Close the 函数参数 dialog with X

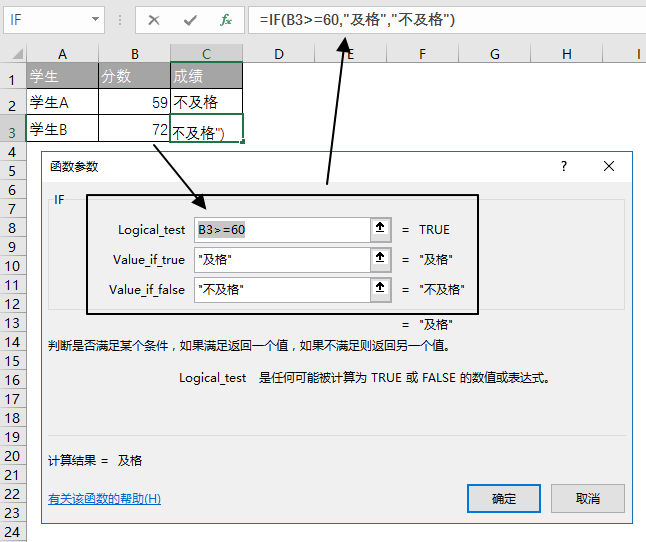click(608, 167)
